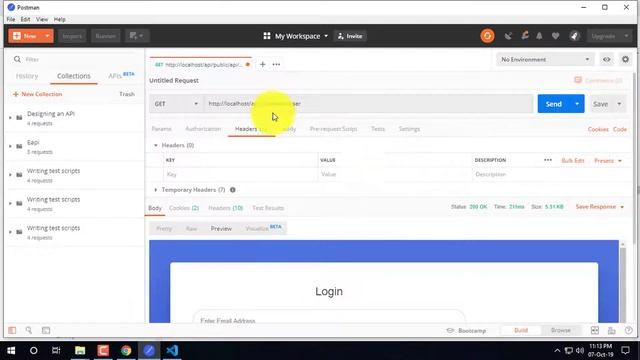Image resolution: width=640 pixels, height=360 pixels.
Task: Click the open new window icon dropdown
Action: (x=136, y=36)
